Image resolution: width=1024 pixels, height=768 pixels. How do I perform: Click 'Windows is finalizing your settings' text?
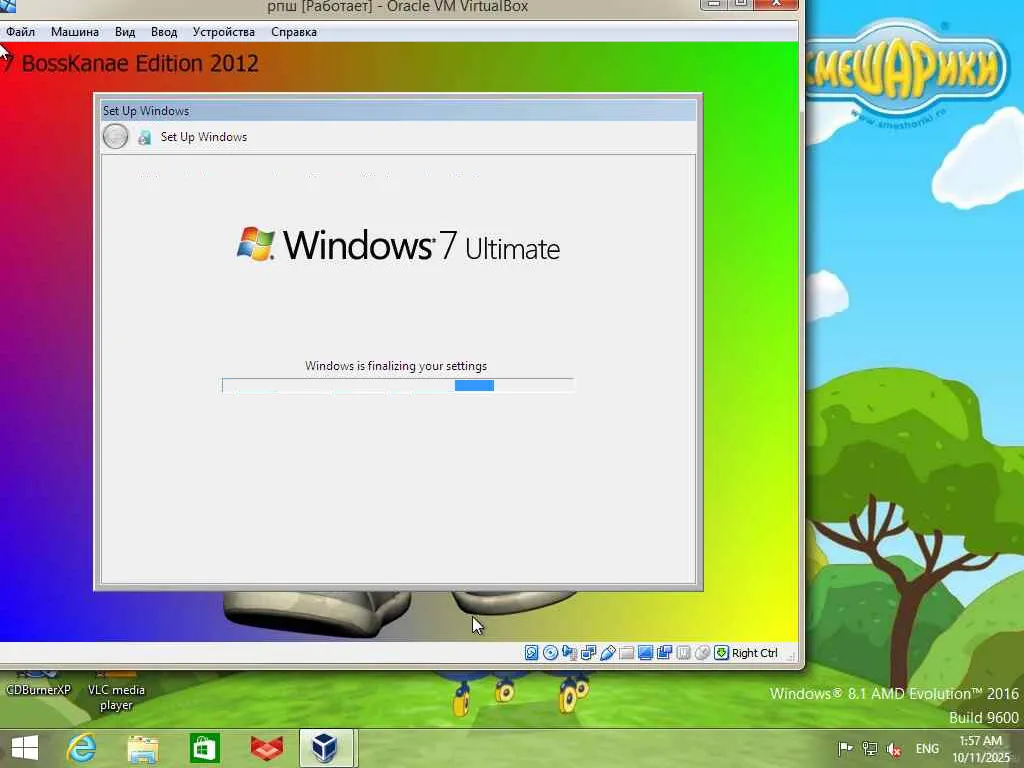[396, 366]
